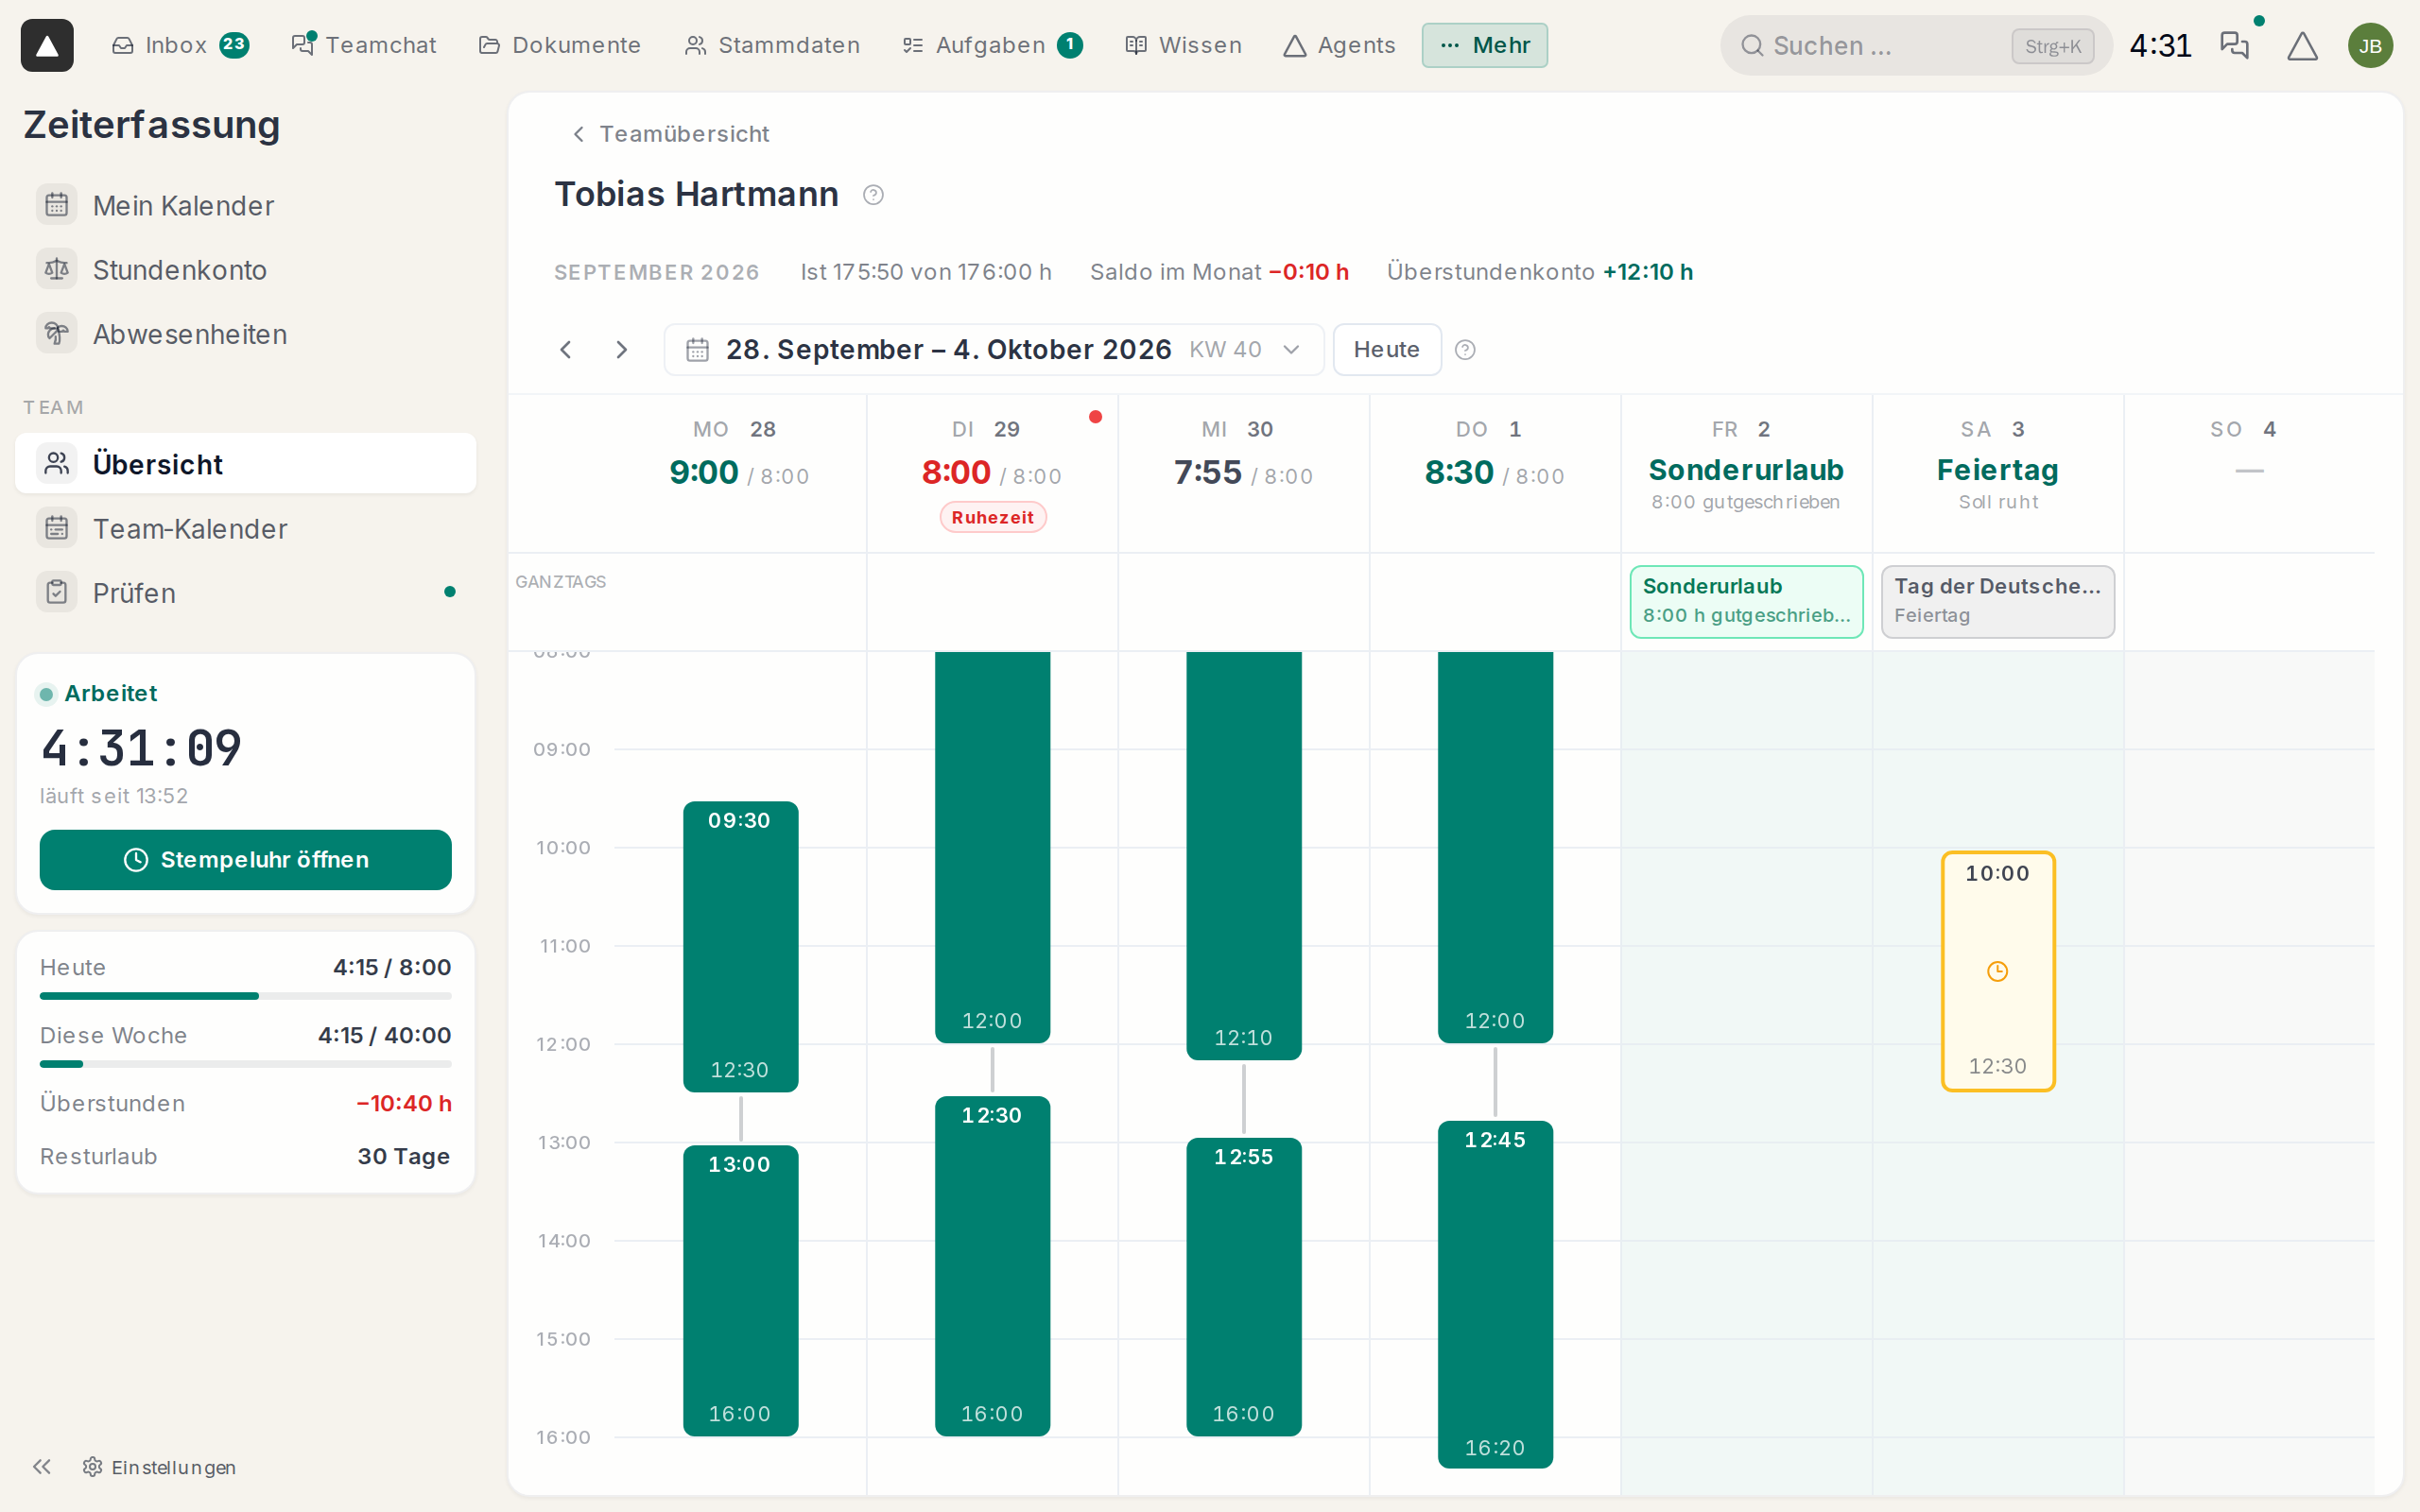Click help icon next to Tobias Hartmann
2420x1512 pixels.
pyautogui.click(x=873, y=194)
